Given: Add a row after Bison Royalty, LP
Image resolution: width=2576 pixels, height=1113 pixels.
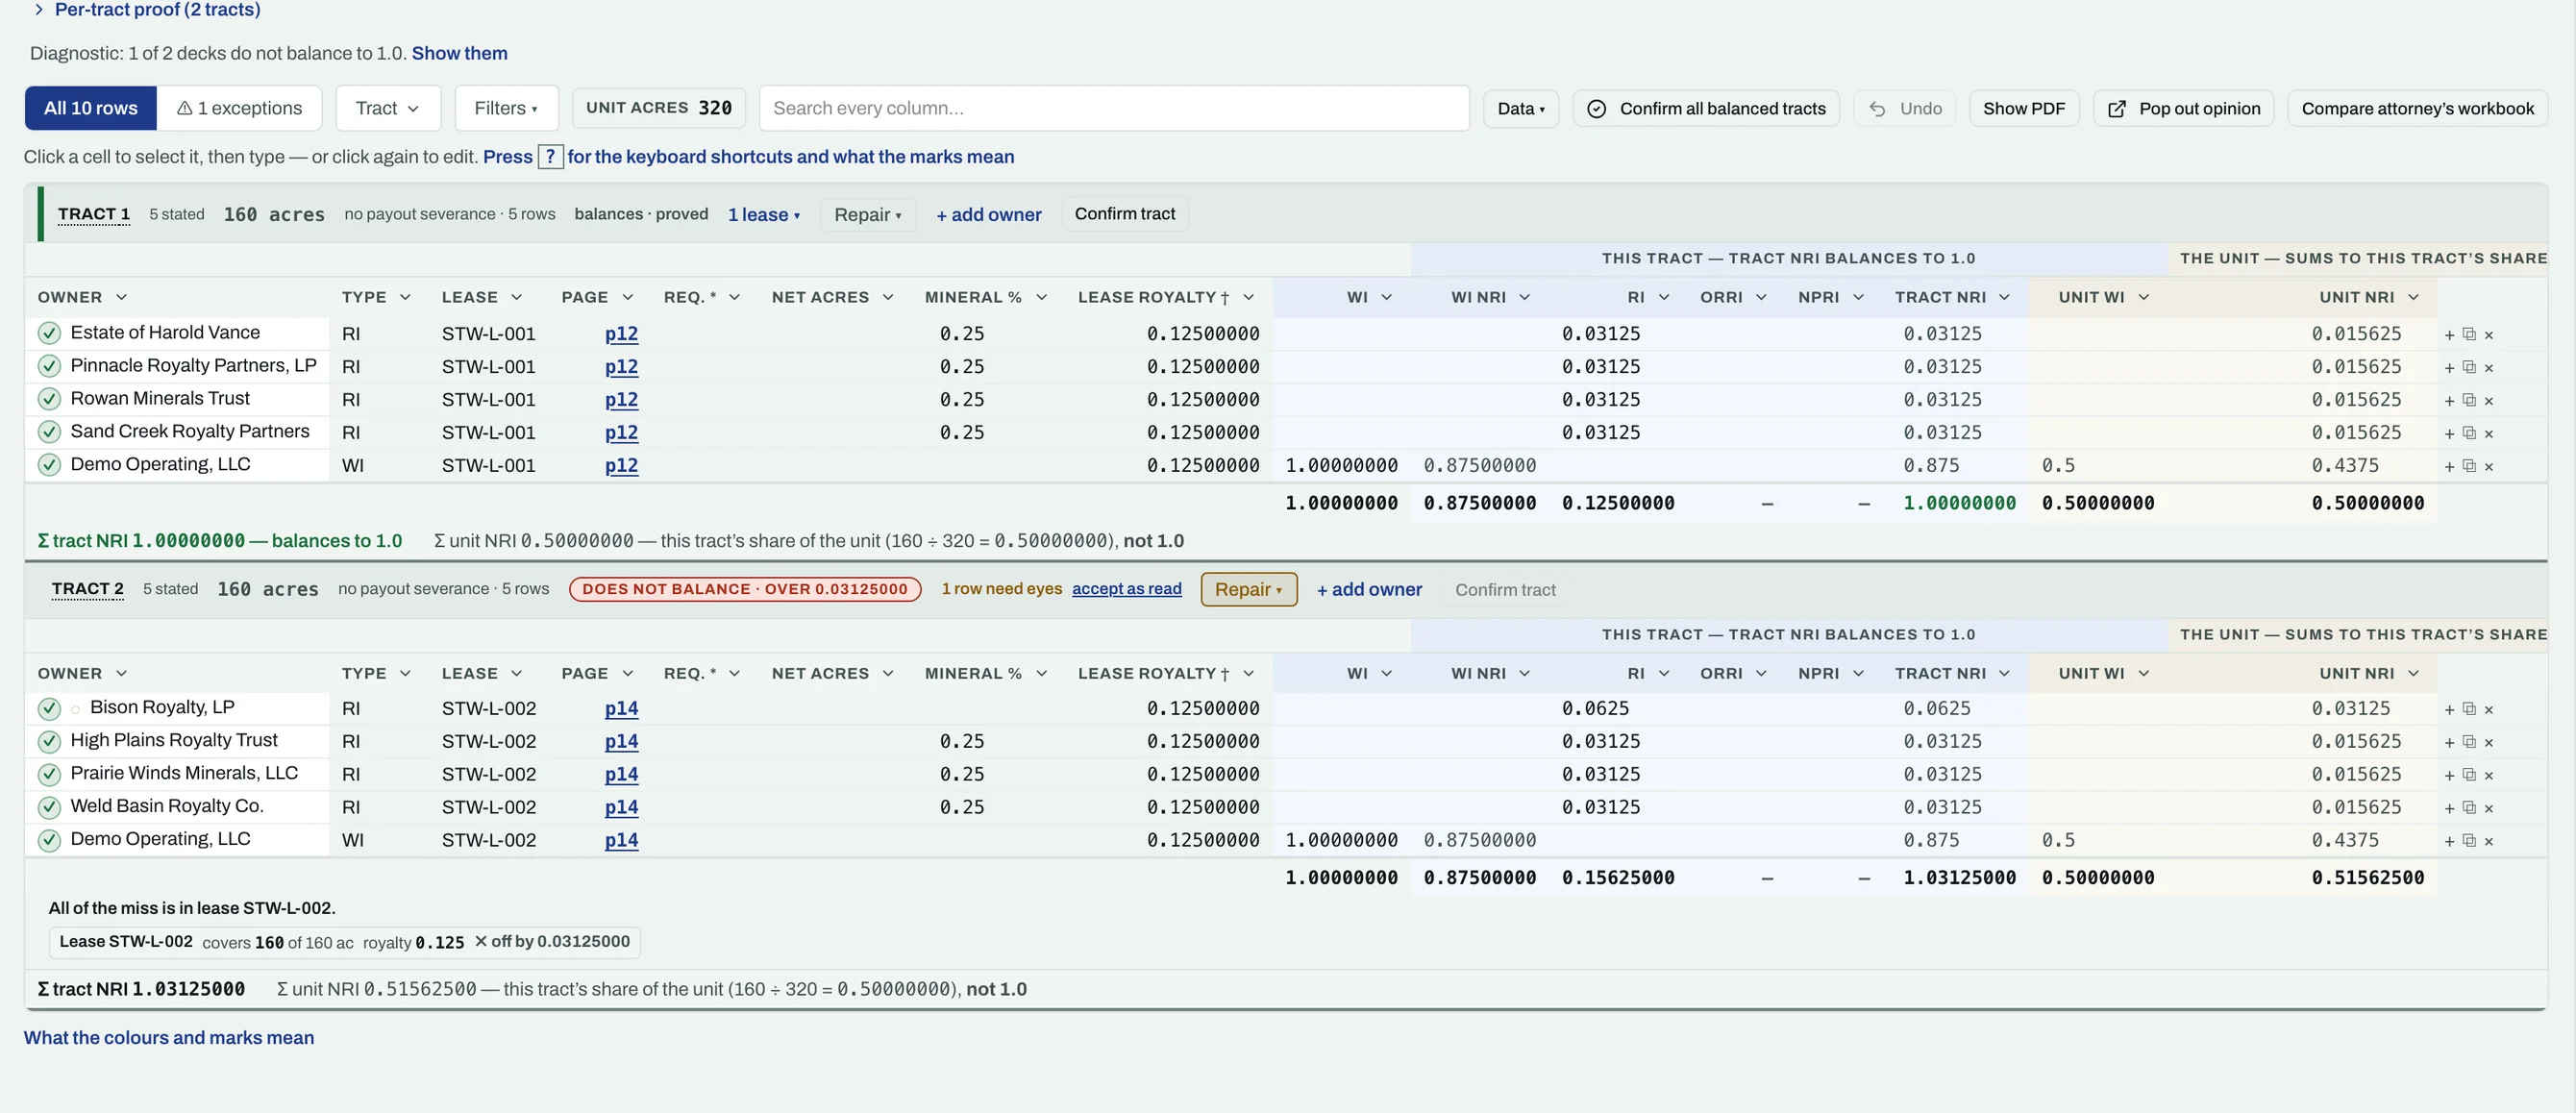Looking at the screenshot, I should (x=2449, y=710).
